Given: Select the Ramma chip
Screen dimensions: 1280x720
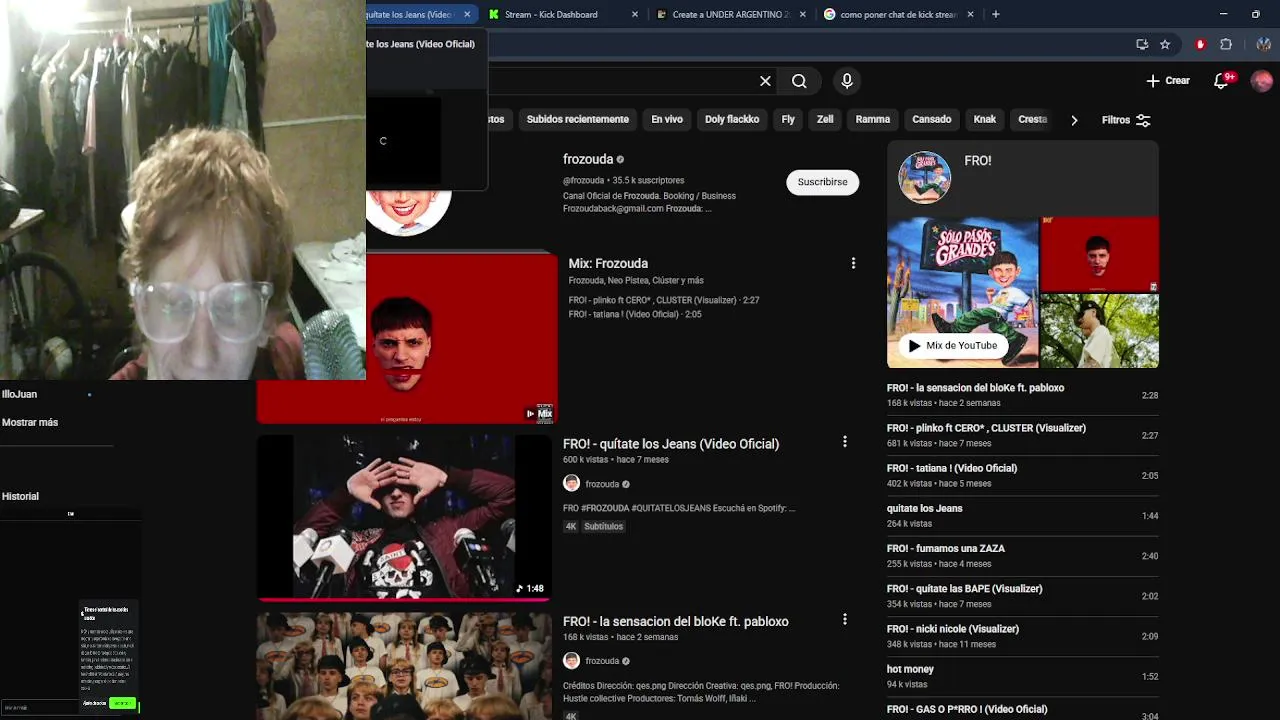Looking at the screenshot, I should (x=873, y=119).
